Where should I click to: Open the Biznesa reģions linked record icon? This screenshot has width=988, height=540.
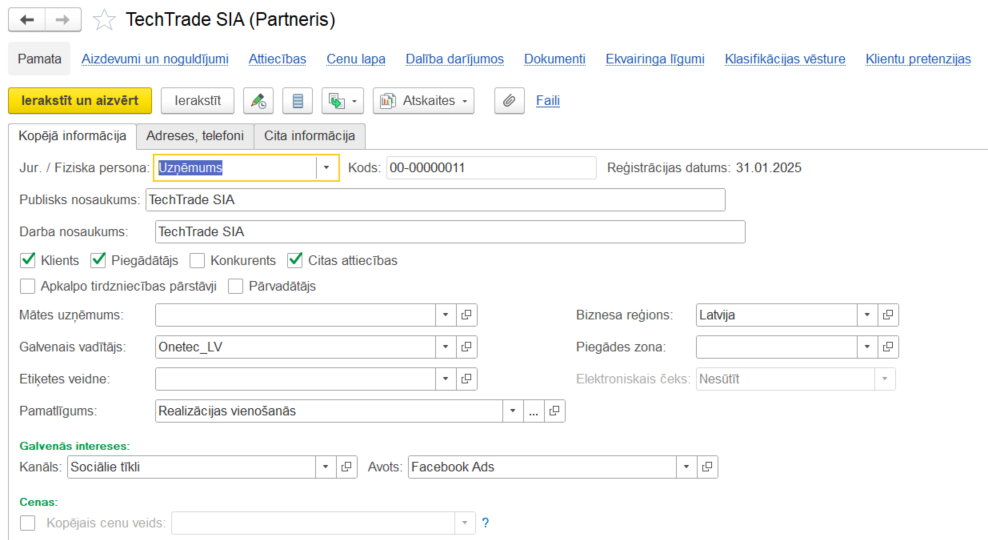[888, 315]
